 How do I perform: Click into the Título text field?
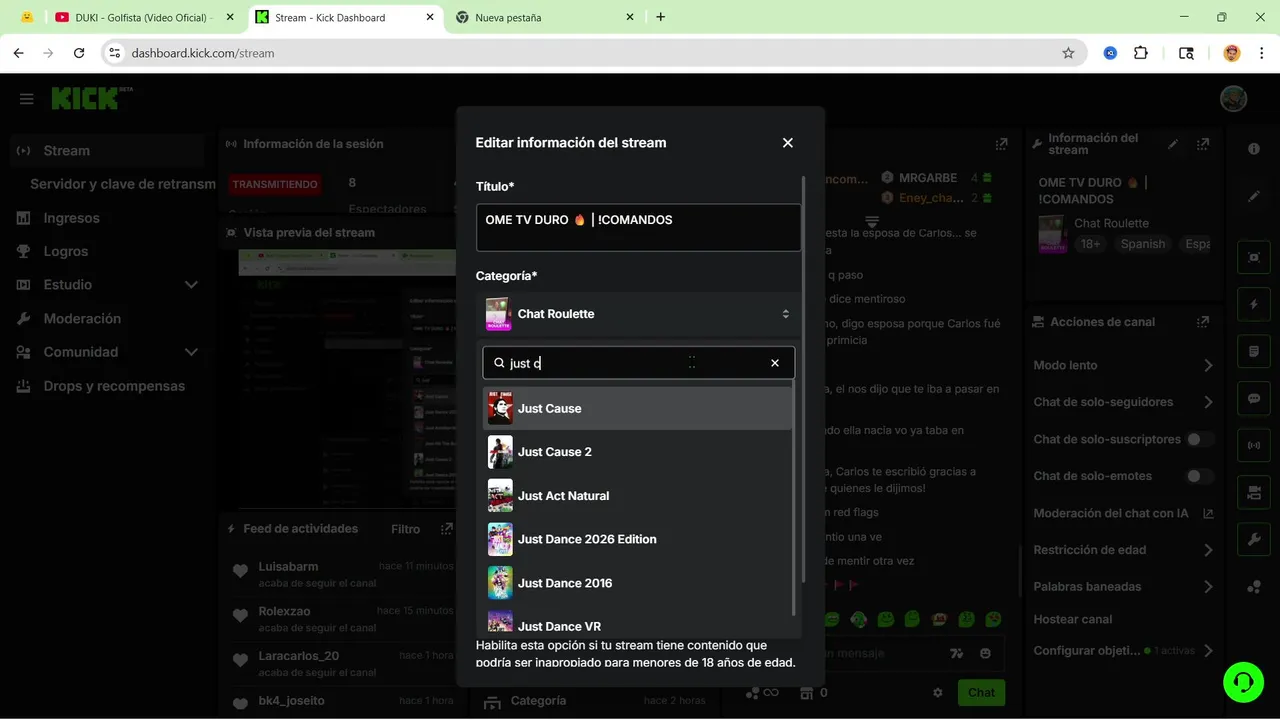638,228
